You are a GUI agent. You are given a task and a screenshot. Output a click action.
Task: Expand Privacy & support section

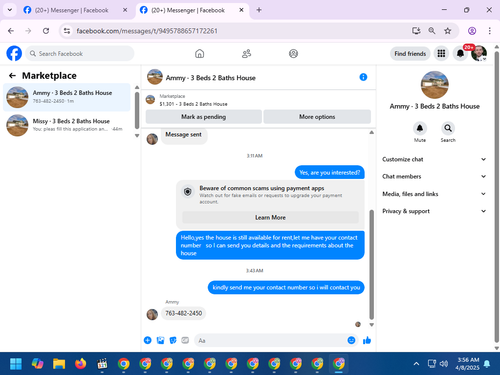tap(434, 211)
